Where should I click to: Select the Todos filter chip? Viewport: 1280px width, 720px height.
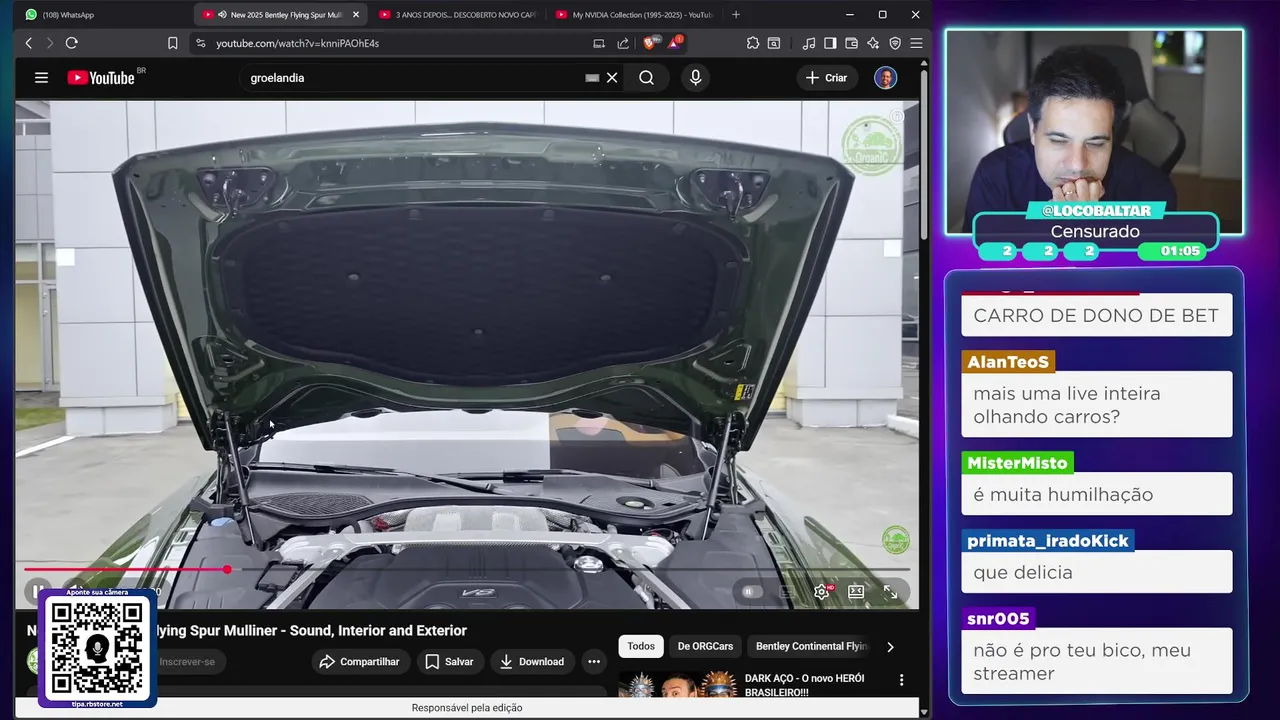coord(641,646)
